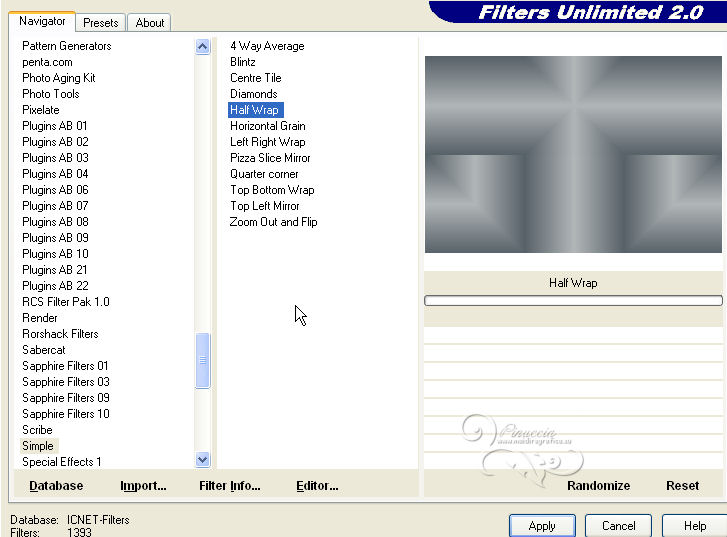Click the filter preview image
Viewport: 727px width, 537px height.
[x=573, y=154]
